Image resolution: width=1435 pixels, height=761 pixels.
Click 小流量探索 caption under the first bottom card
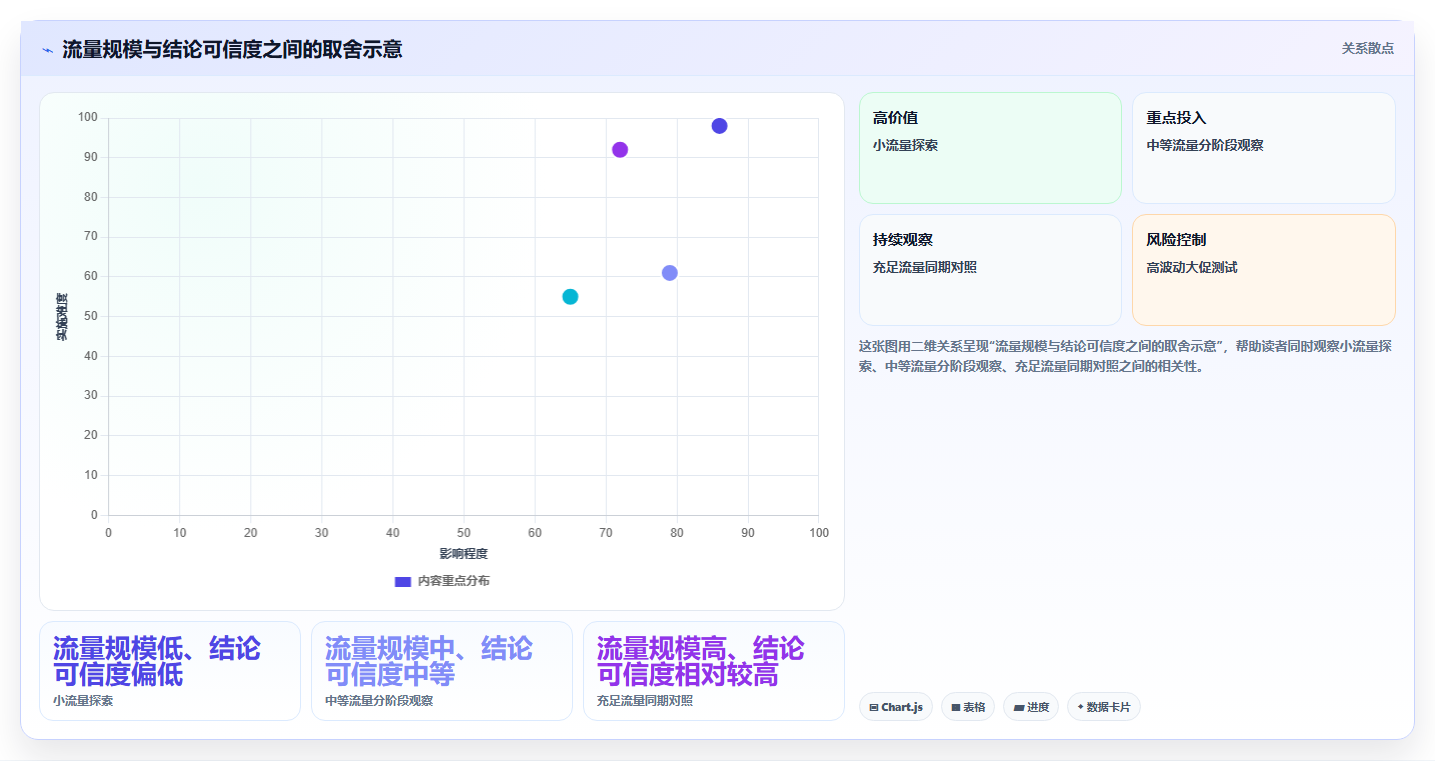tap(83, 701)
